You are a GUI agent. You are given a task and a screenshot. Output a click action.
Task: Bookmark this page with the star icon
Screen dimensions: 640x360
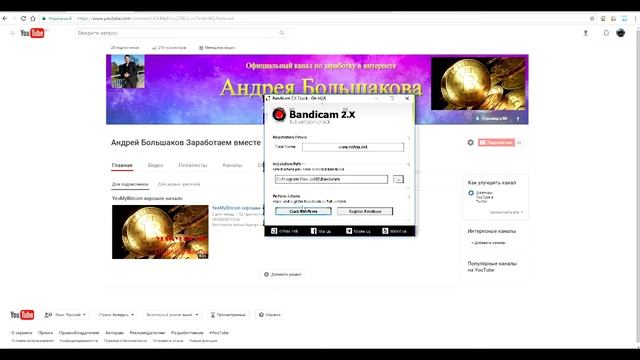pyautogui.click(x=592, y=18)
